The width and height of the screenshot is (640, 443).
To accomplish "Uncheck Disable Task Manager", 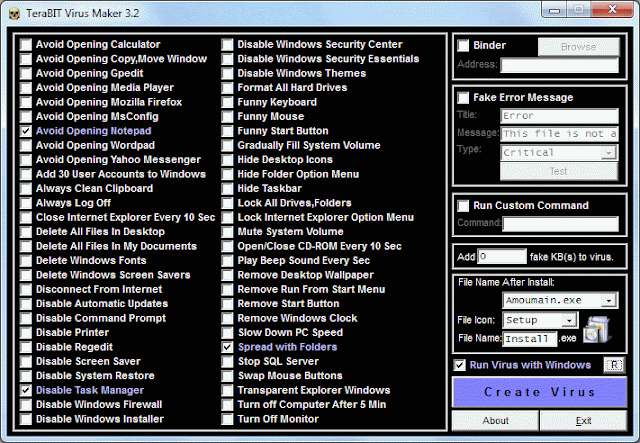I will (26, 390).
